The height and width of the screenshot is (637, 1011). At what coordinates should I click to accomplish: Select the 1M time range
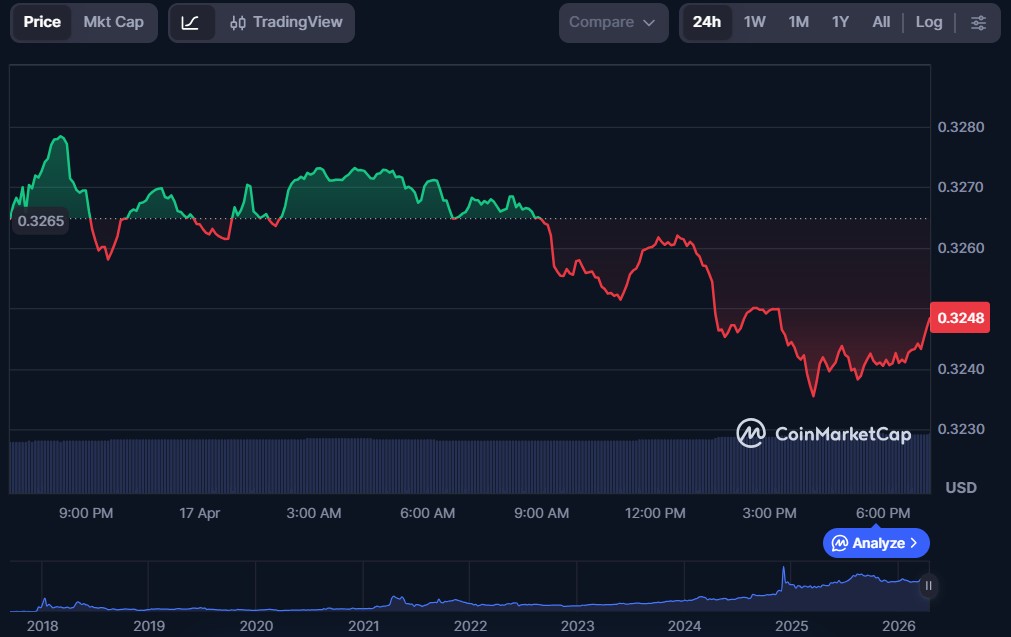[798, 22]
